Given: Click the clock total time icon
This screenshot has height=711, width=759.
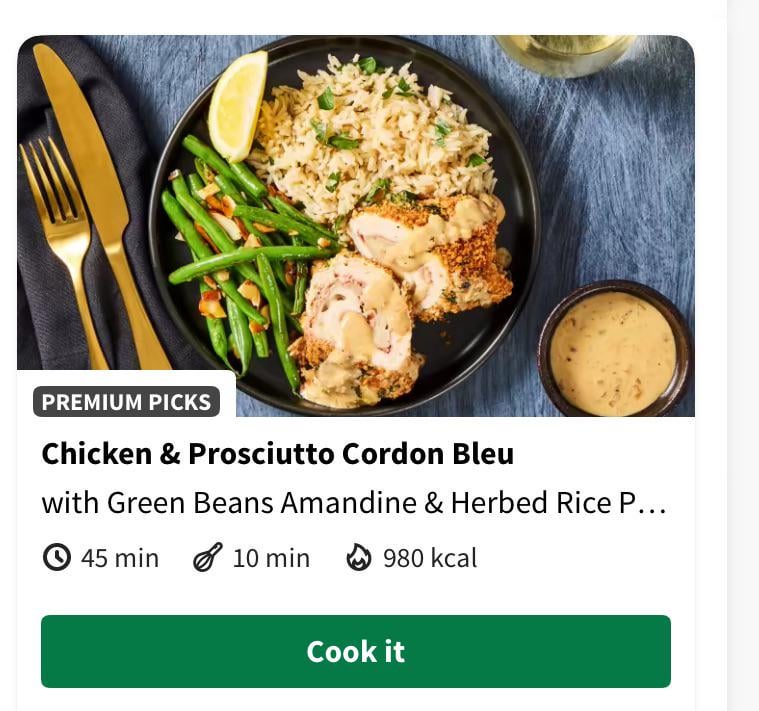Looking at the screenshot, I should click(x=57, y=557).
